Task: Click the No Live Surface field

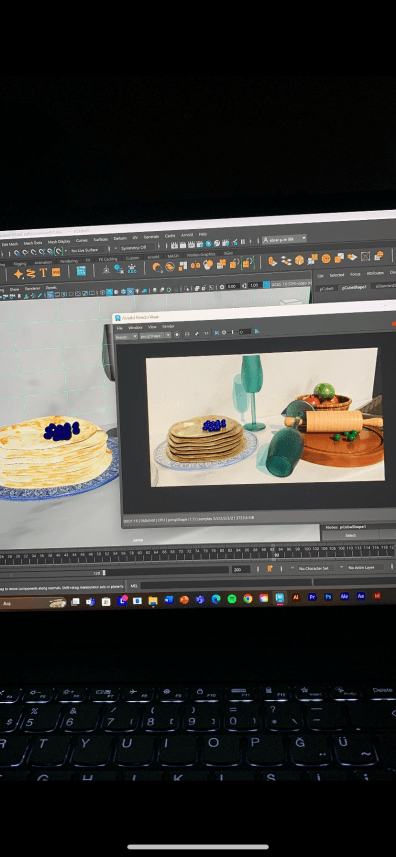Action: [86, 250]
